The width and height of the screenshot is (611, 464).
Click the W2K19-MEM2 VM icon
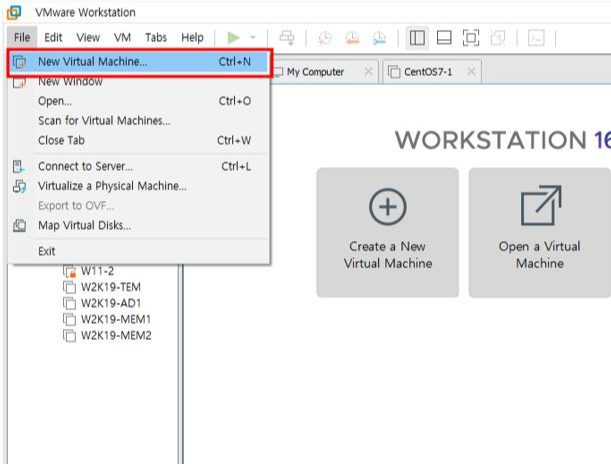(69, 335)
